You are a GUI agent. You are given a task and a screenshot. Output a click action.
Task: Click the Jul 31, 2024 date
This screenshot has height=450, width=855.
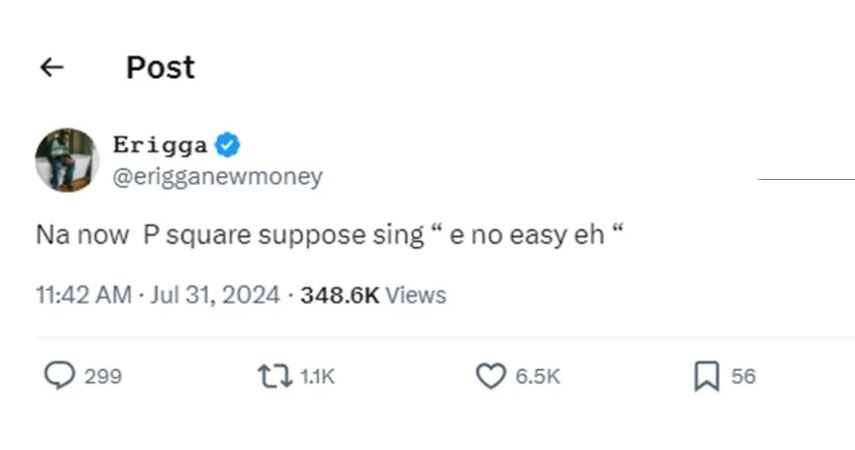[x=215, y=295]
